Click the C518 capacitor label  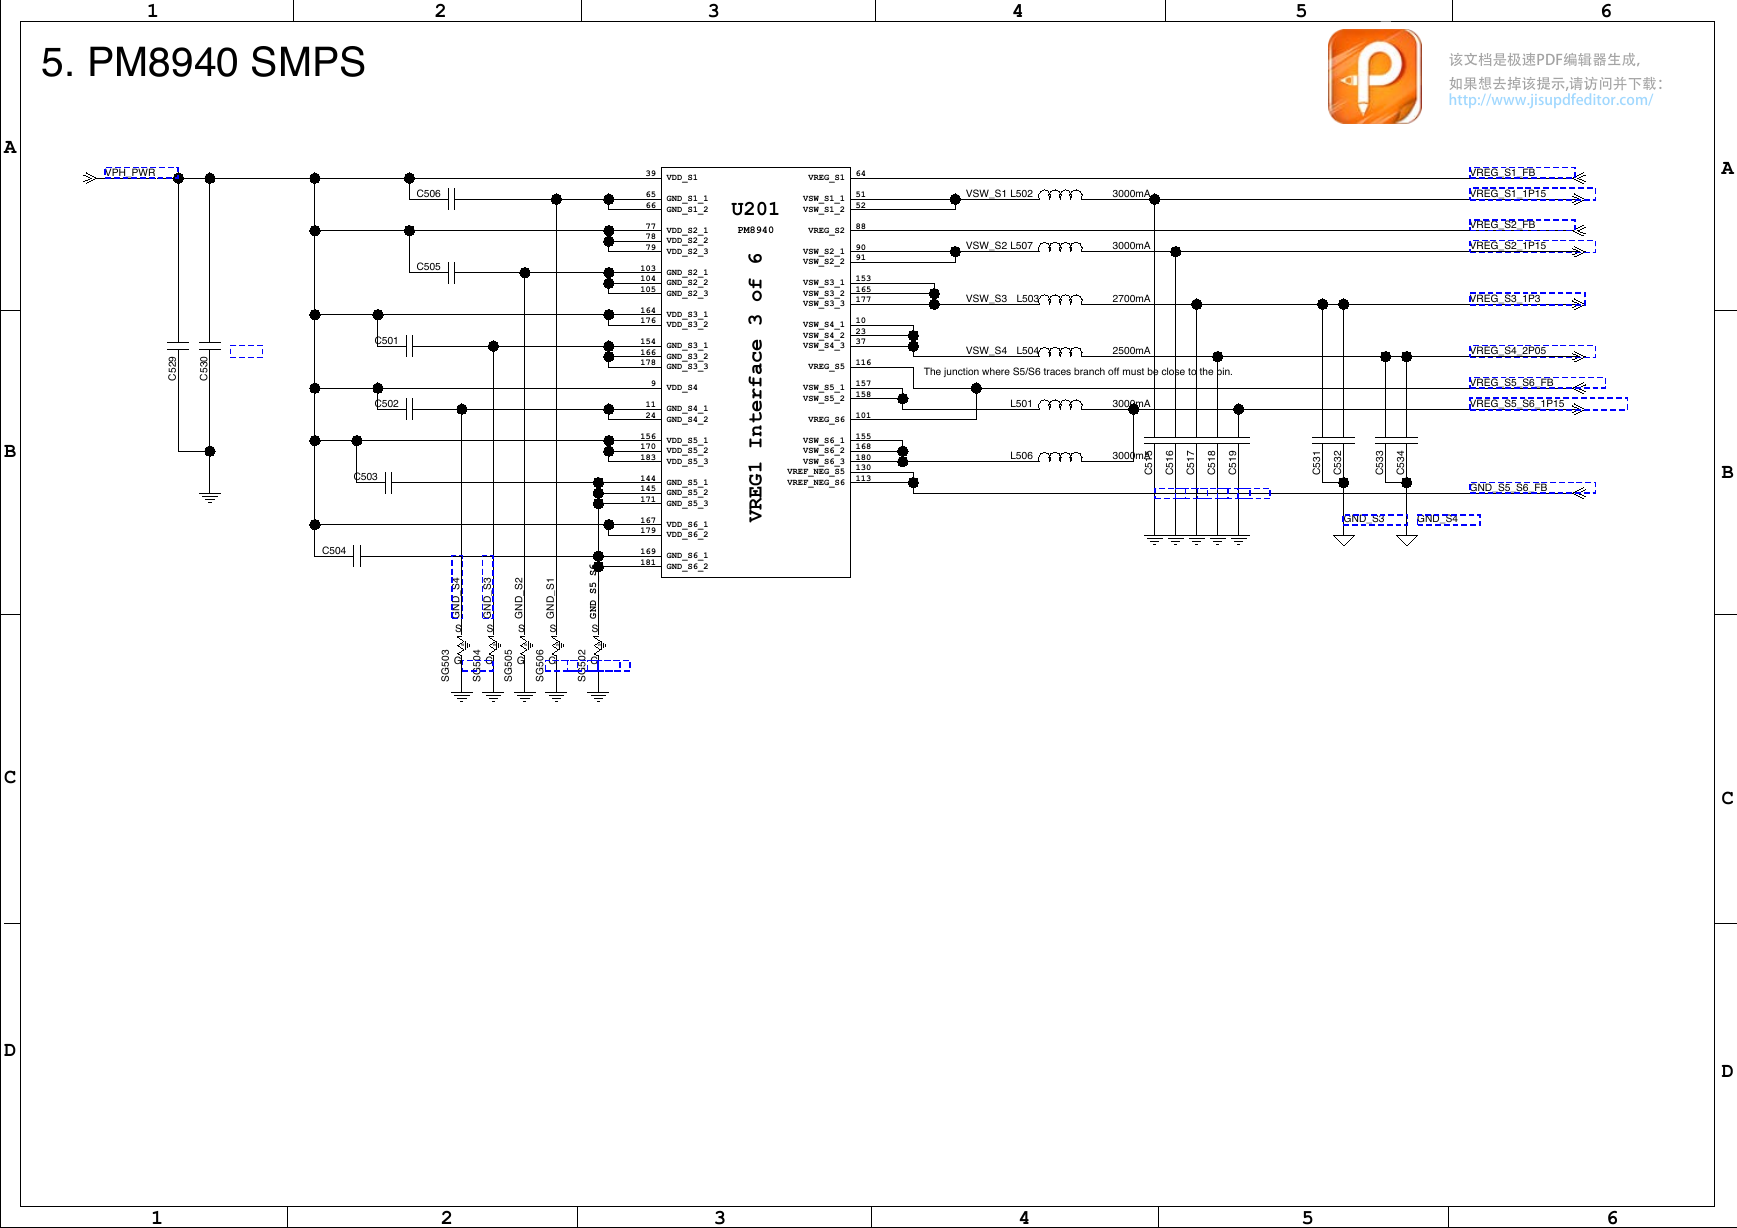(x=1211, y=462)
